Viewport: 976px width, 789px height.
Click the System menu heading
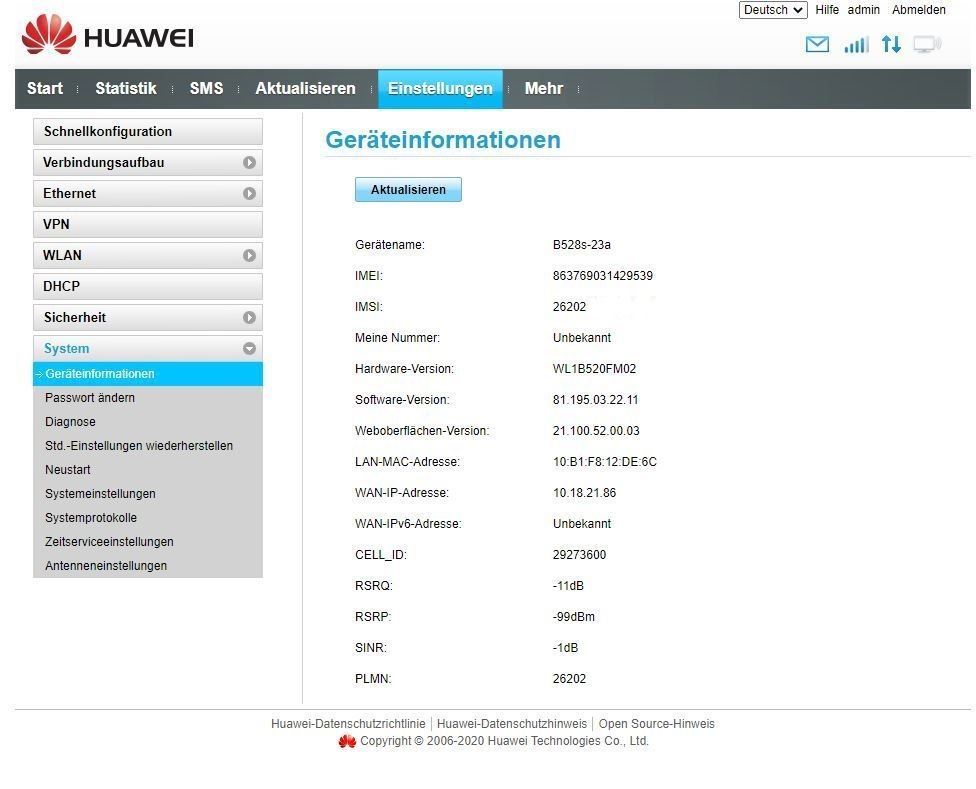pos(148,348)
